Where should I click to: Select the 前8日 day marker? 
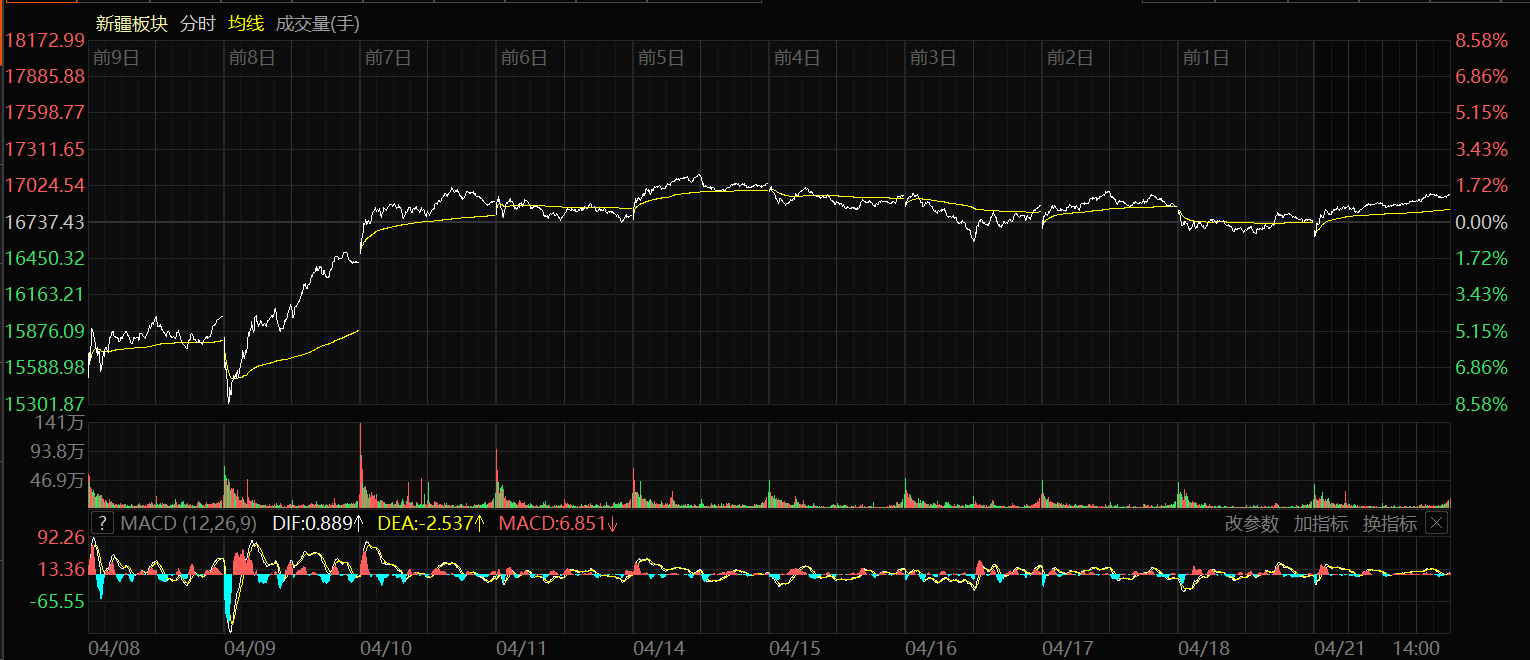[x=252, y=58]
